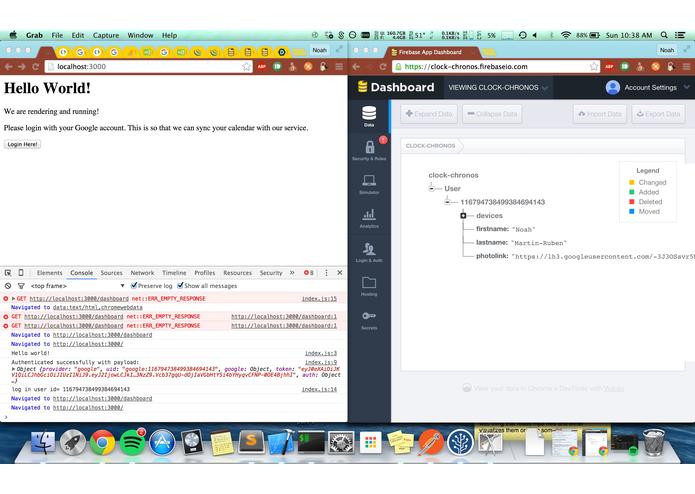Click the clock-chronos.firebaseio.com address bar
The image size is (695, 494).
tap(496, 66)
